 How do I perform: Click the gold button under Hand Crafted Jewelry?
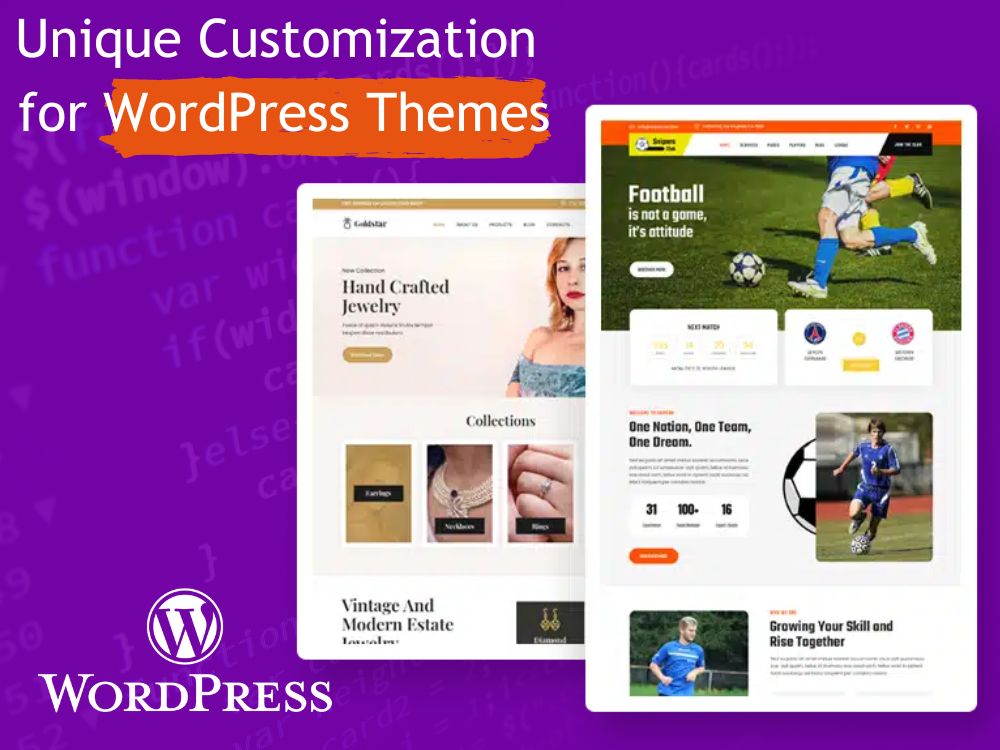point(367,355)
